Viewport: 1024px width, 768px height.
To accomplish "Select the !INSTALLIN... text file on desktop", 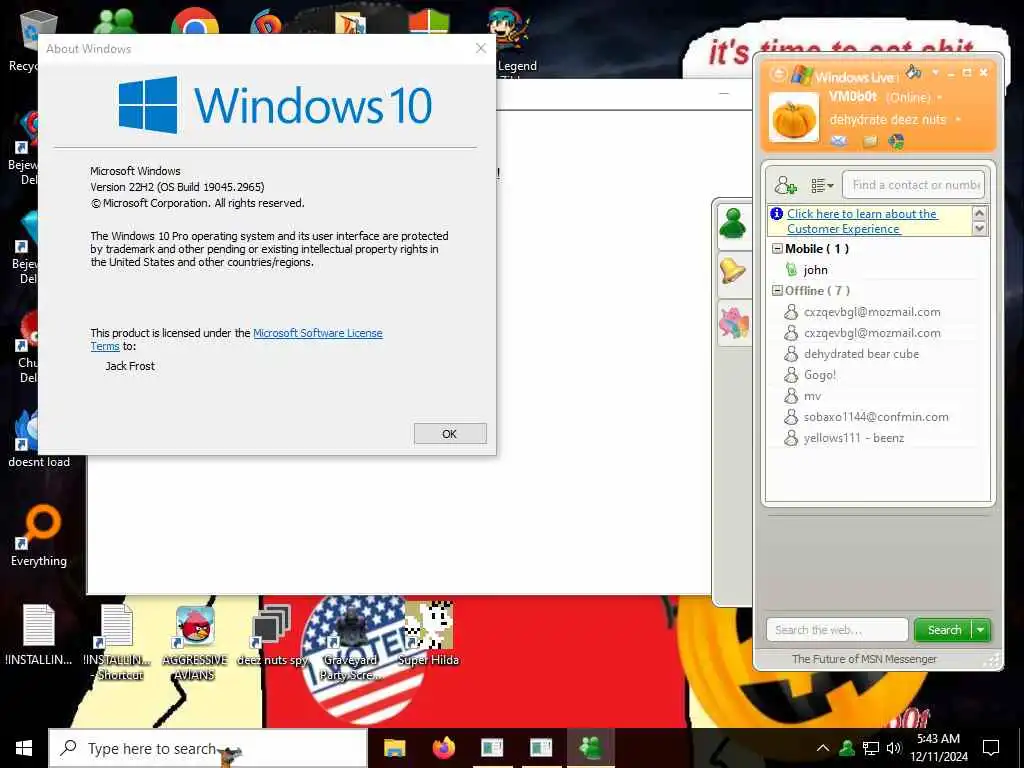I will coord(39,635).
